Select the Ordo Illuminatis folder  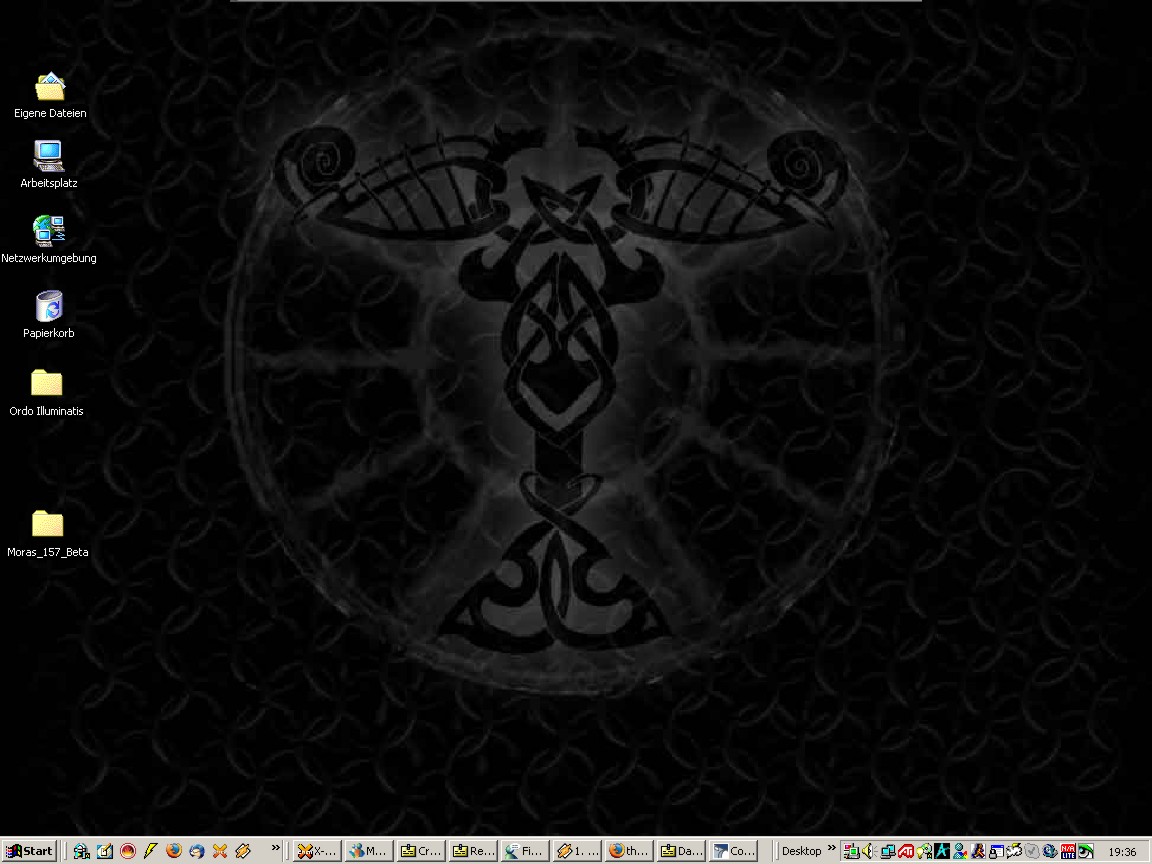pos(46,383)
